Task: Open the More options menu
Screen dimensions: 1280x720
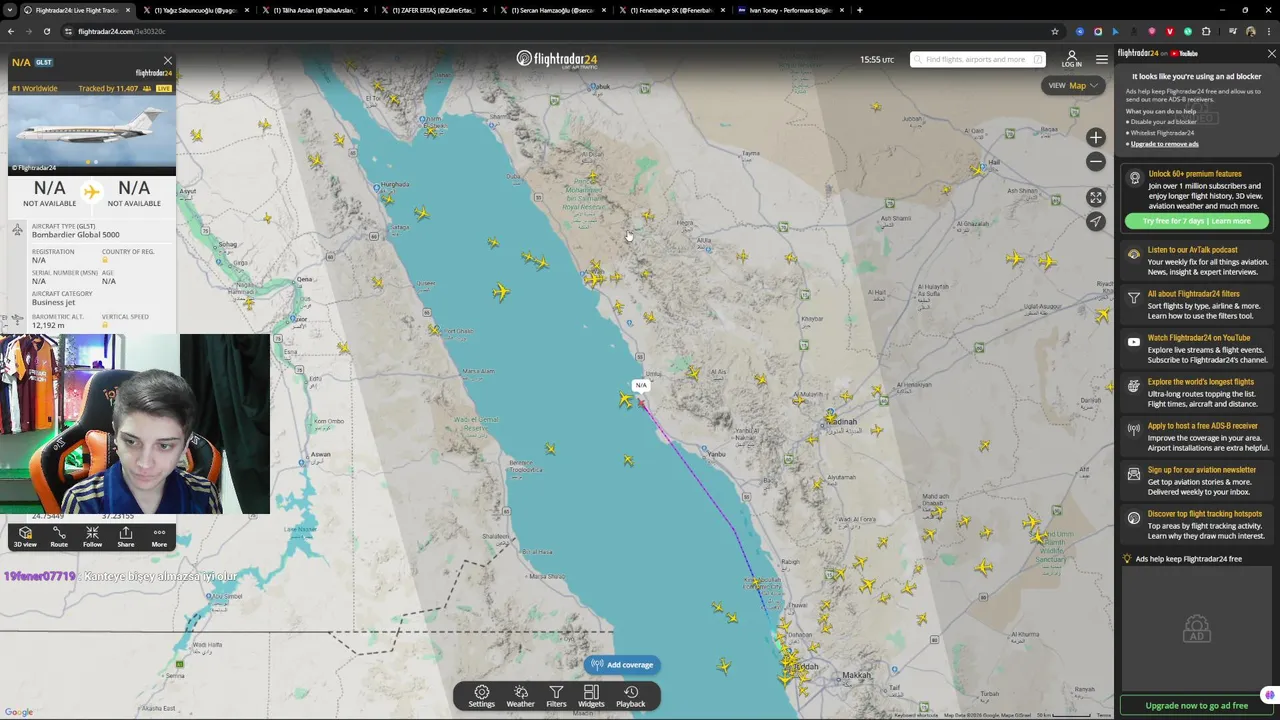Action: [159, 537]
